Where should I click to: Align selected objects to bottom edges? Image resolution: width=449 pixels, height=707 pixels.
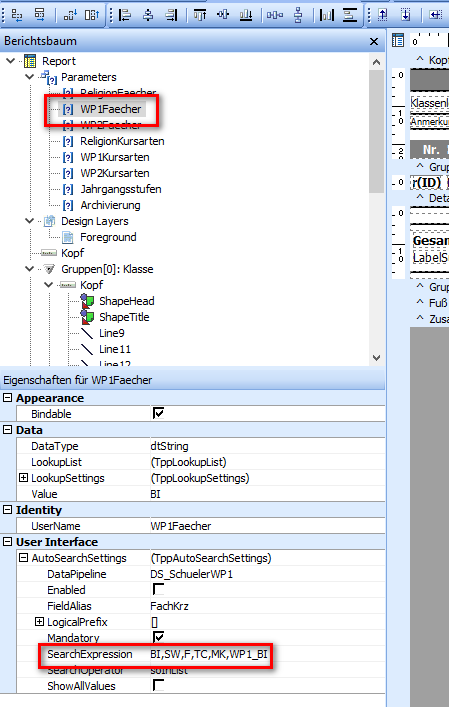pyautogui.click(x=246, y=15)
